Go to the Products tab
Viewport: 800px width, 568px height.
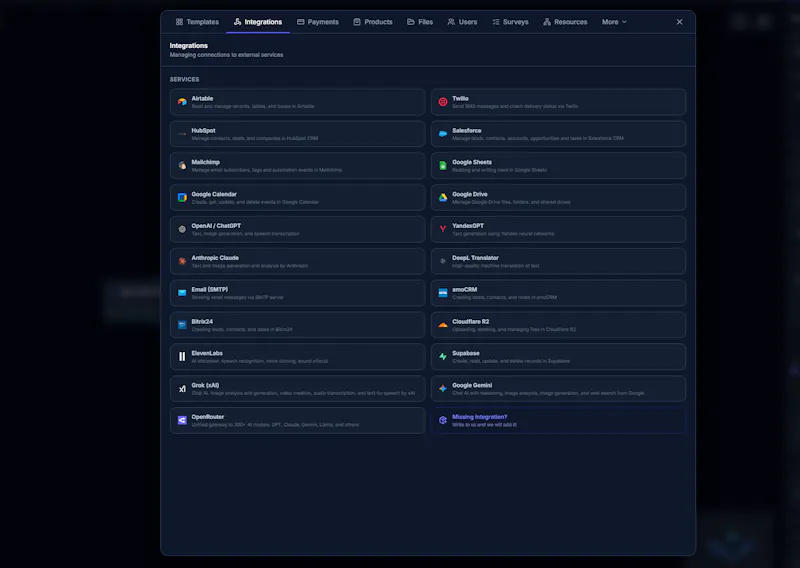[x=373, y=22]
